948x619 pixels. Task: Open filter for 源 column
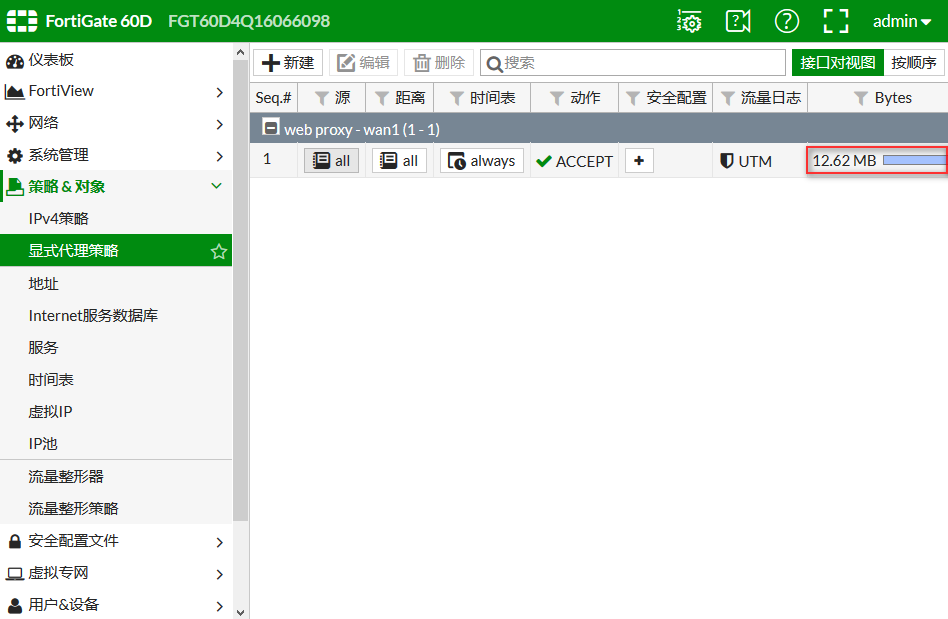pos(322,99)
